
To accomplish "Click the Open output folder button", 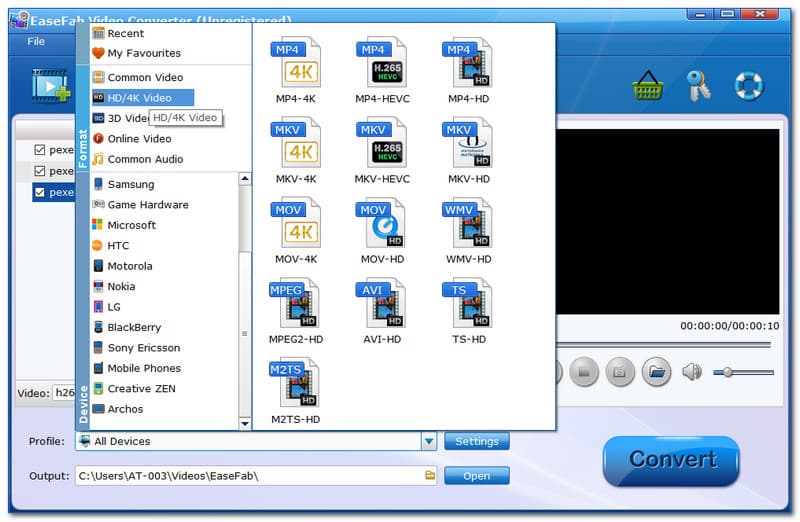I will 477,476.
